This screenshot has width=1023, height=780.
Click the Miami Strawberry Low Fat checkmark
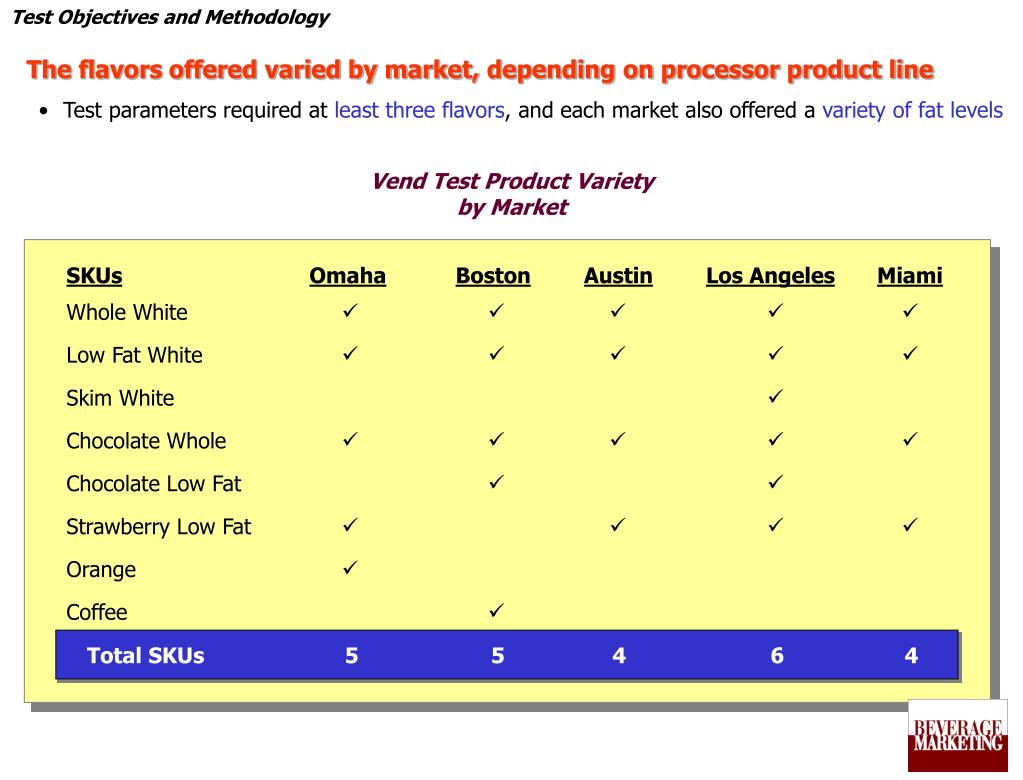pyautogui.click(x=910, y=524)
